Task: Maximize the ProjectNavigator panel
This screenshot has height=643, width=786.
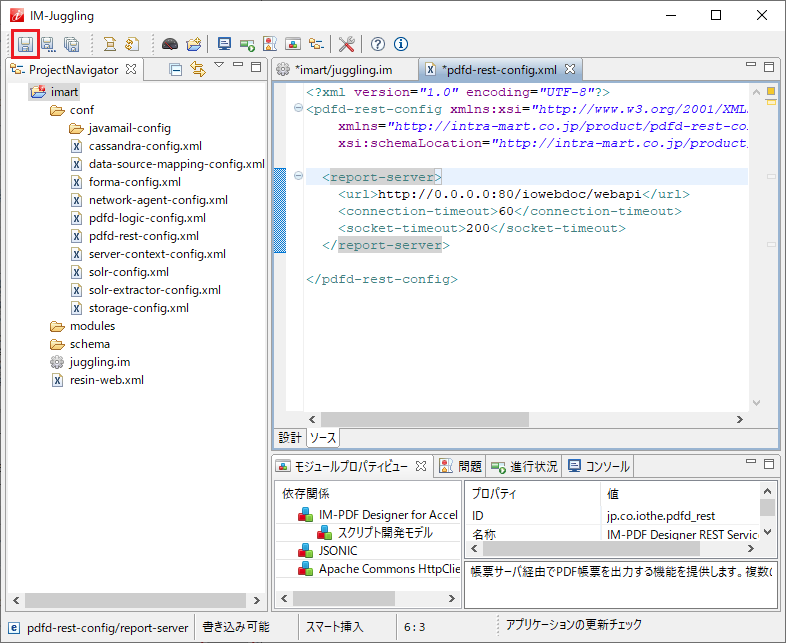Action: pyautogui.click(x=256, y=66)
